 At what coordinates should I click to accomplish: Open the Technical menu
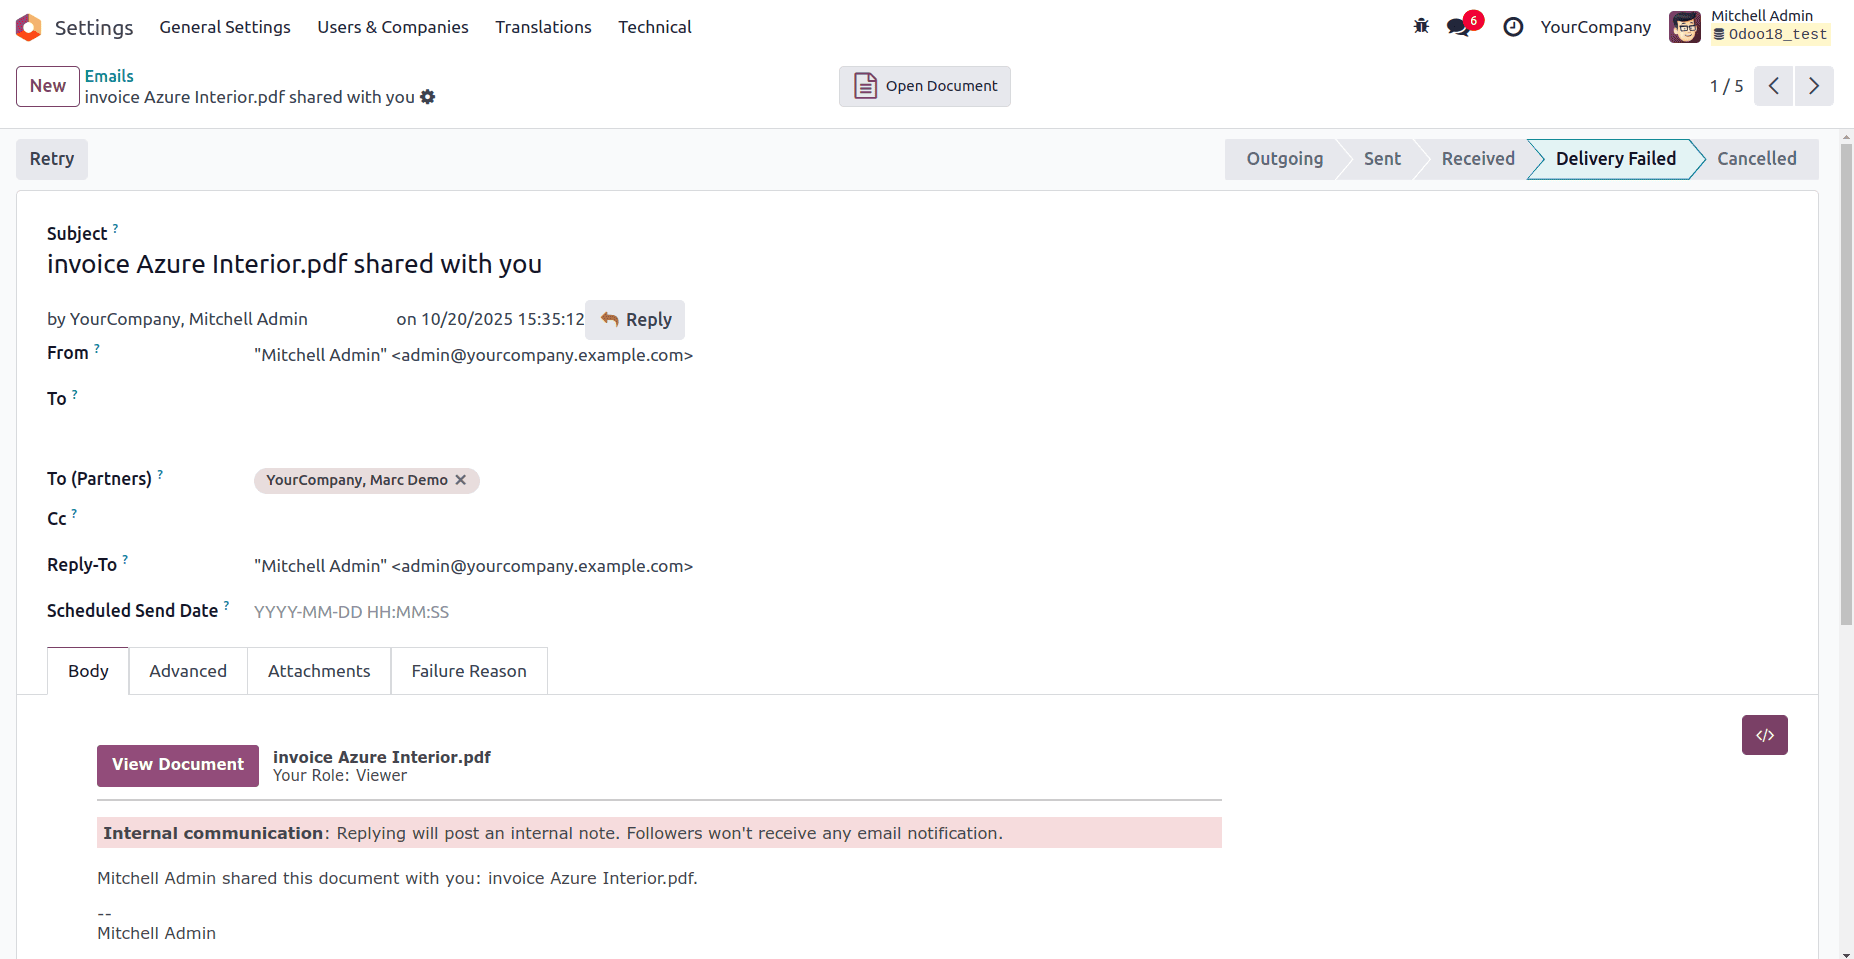(x=655, y=27)
